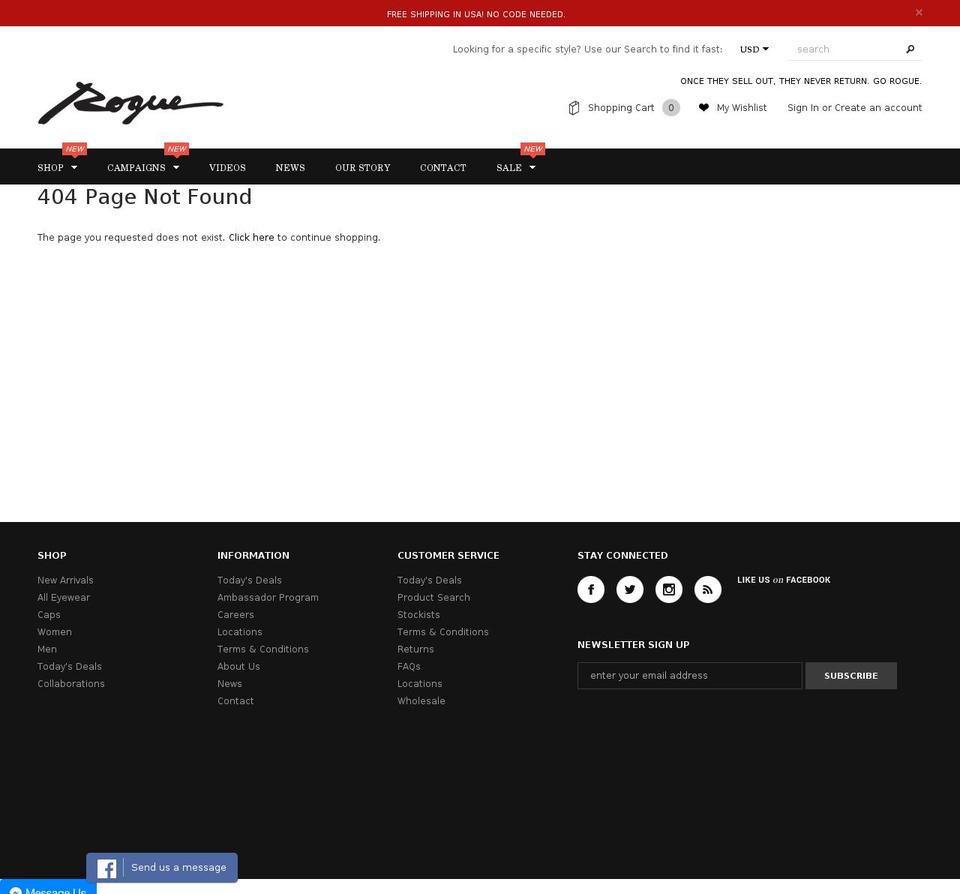The width and height of the screenshot is (960, 894).
Task: Open Like Us on Facebook link
Action: pyautogui.click(x=784, y=580)
